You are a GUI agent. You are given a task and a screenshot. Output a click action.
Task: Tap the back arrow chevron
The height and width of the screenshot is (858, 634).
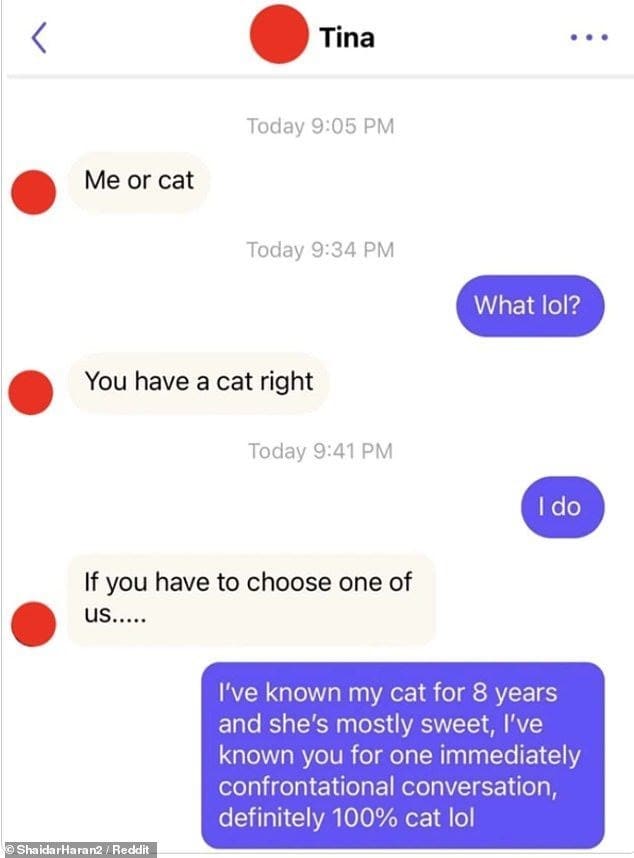point(39,38)
